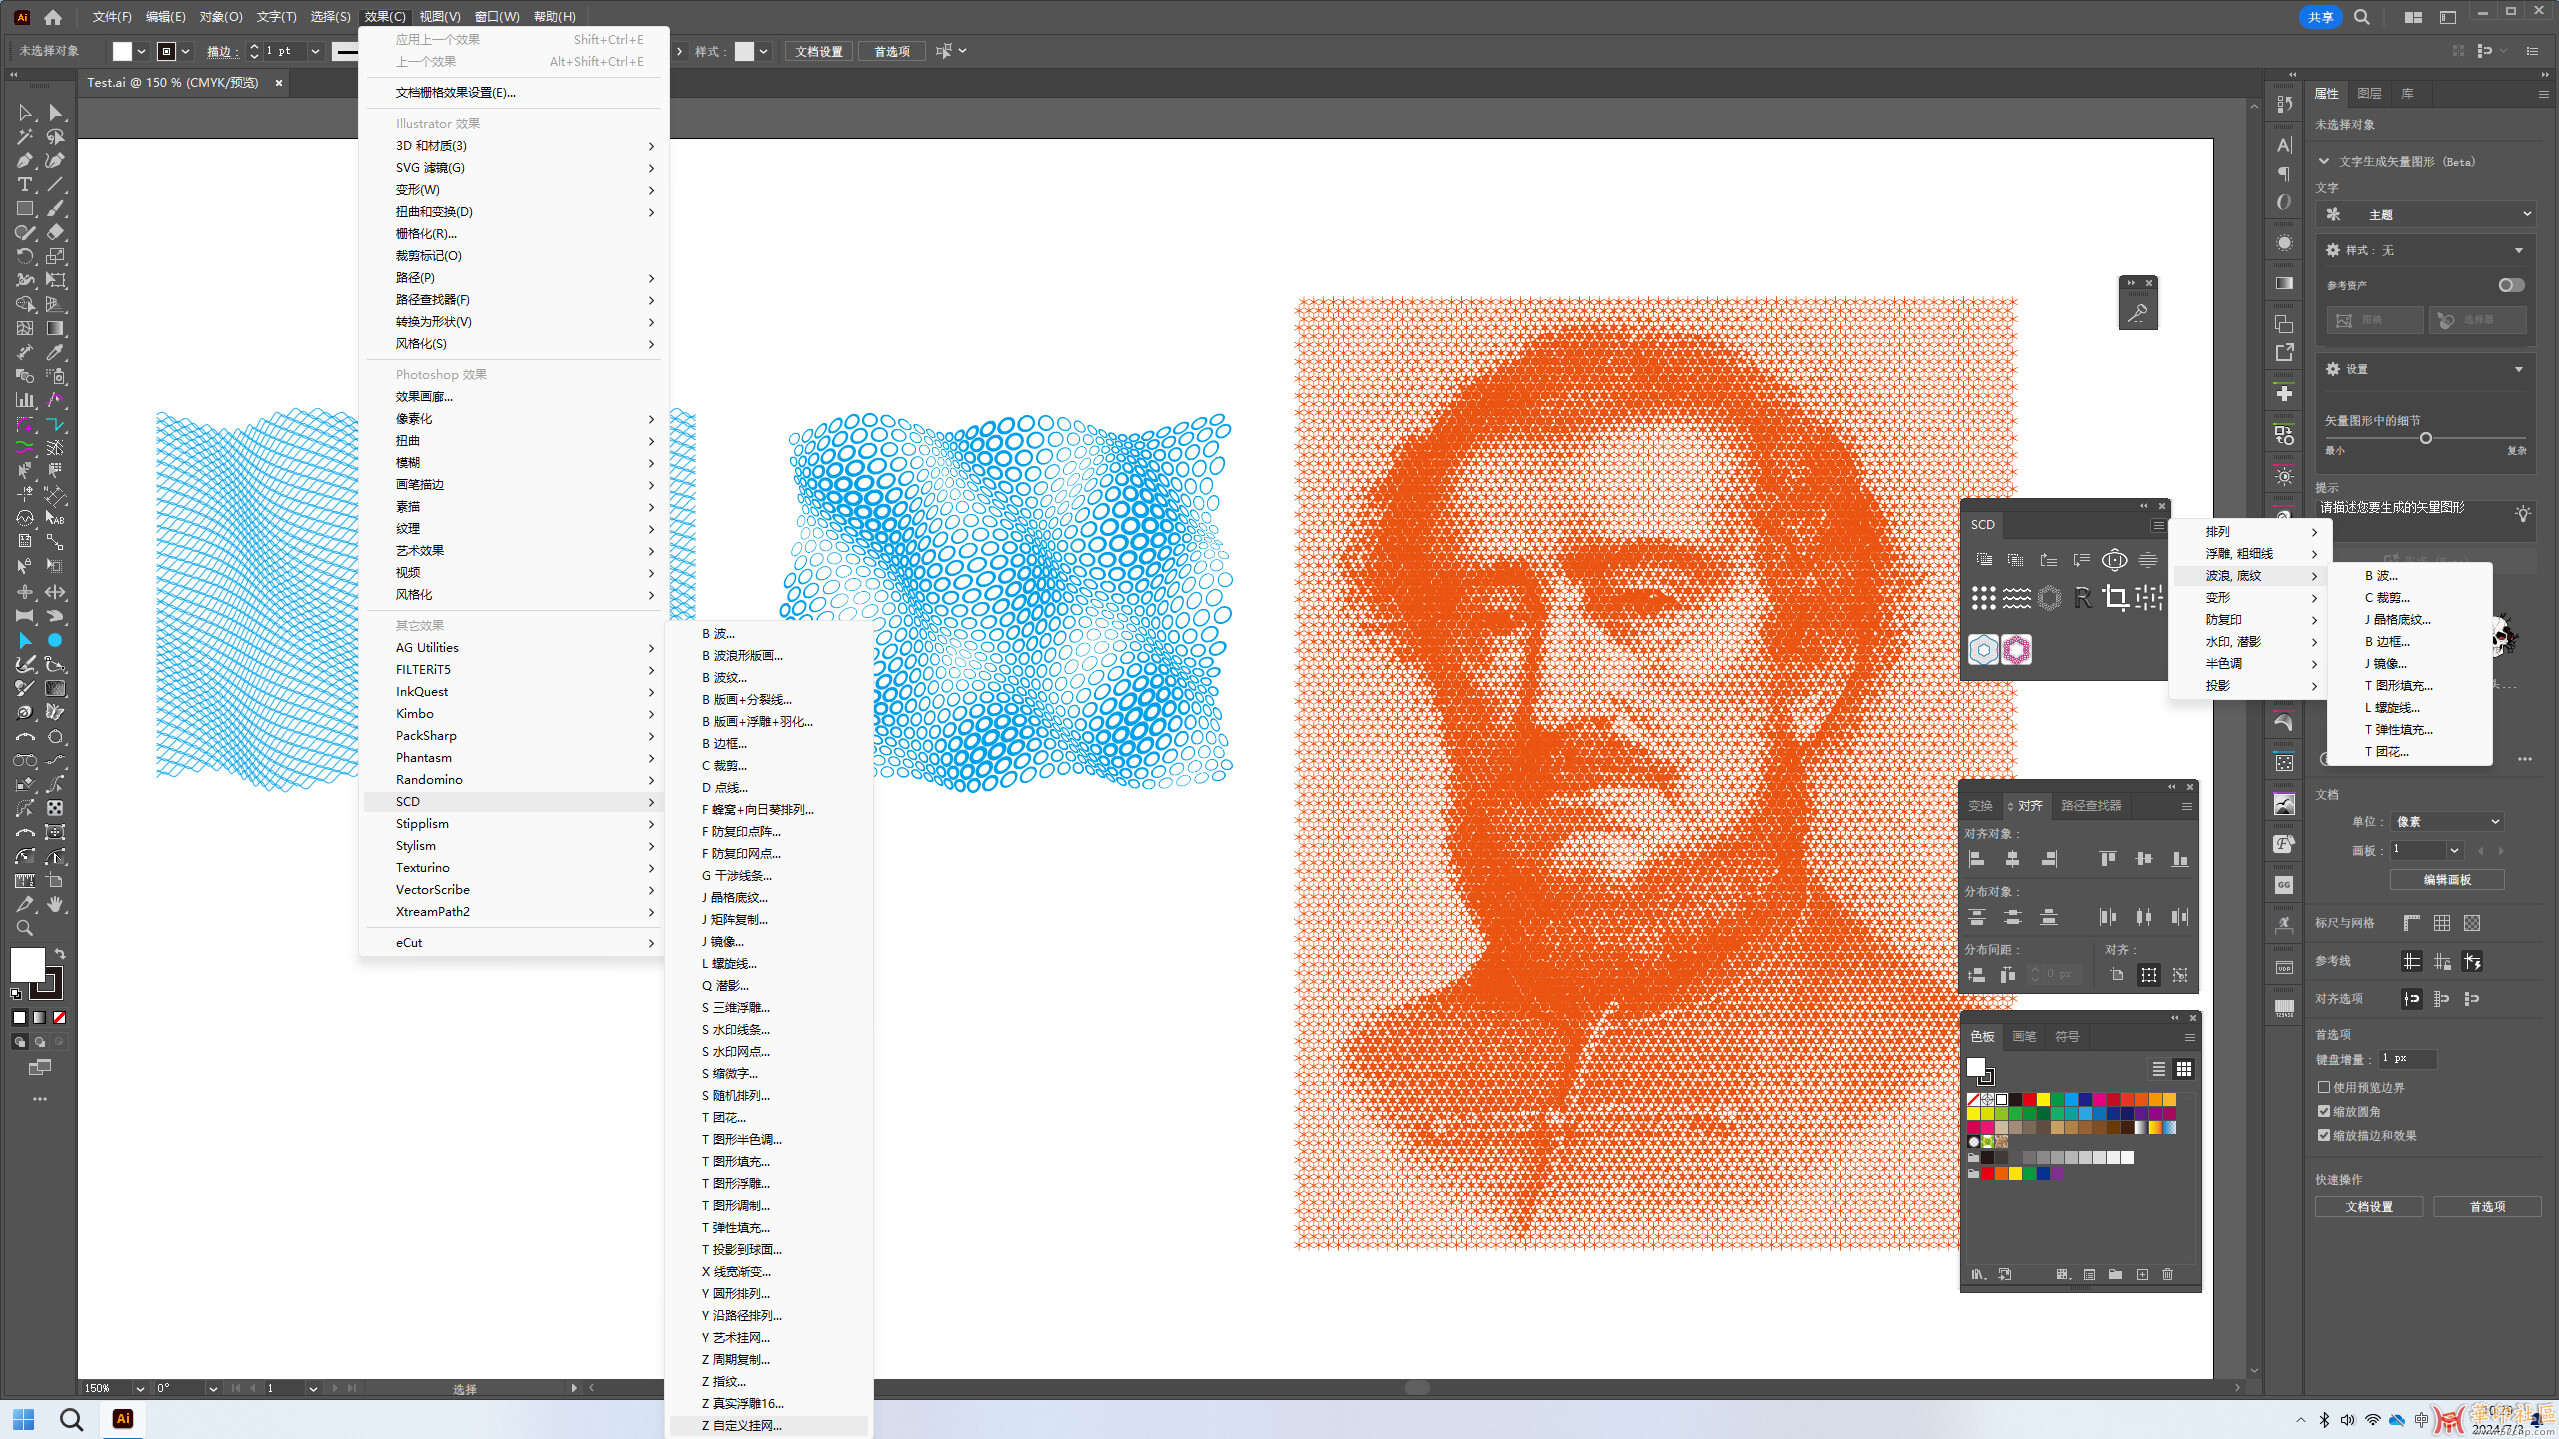This screenshot has height=1439, width=2559.
Task: Switch swatches to list view
Action: 2158,1069
